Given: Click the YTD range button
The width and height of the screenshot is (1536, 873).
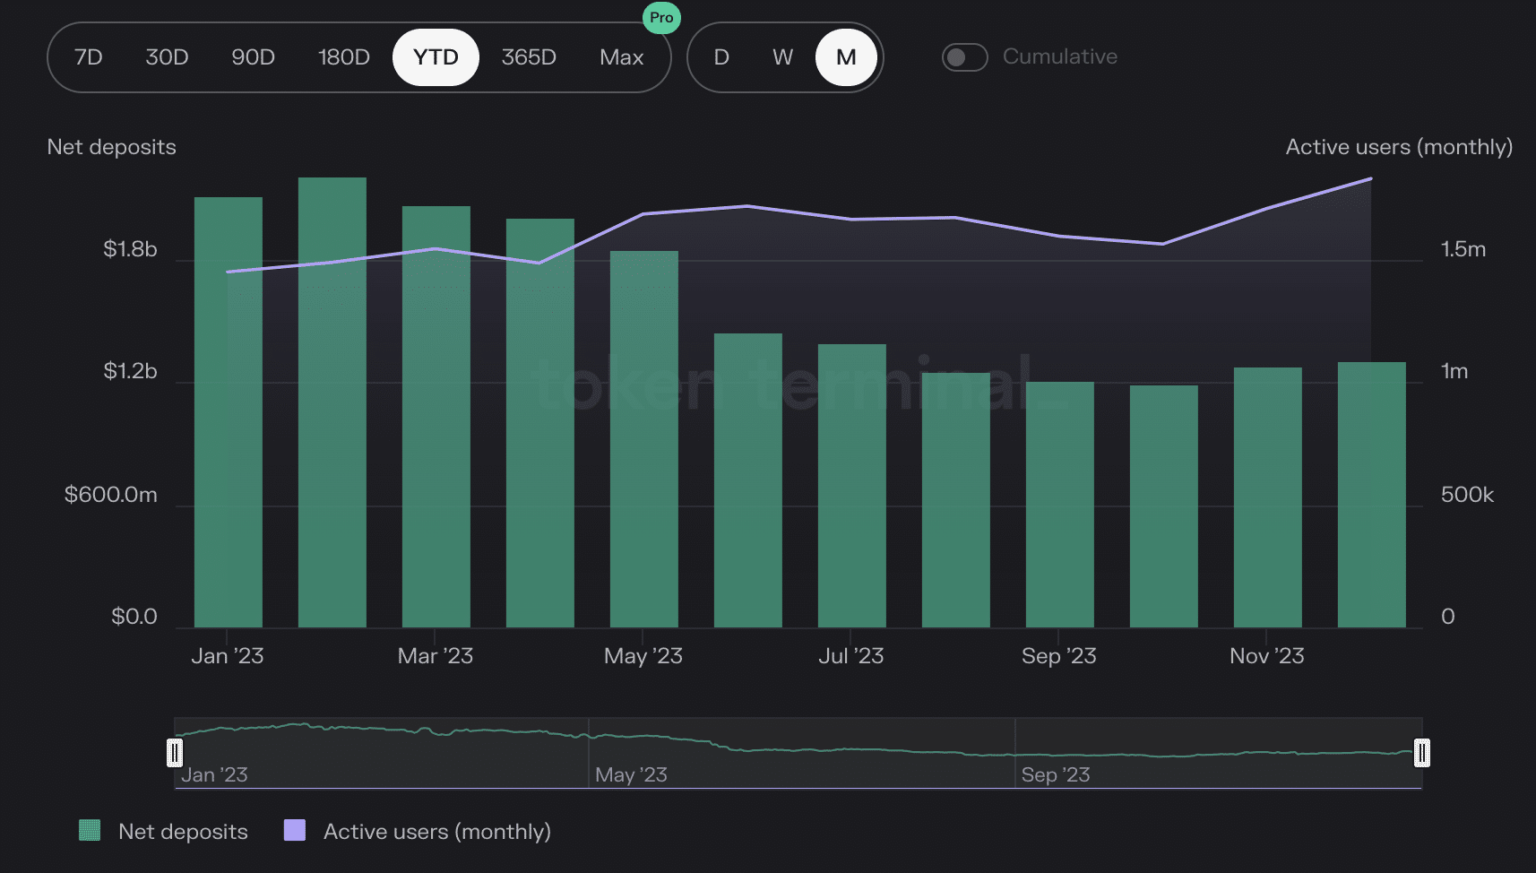Looking at the screenshot, I should pyautogui.click(x=436, y=57).
